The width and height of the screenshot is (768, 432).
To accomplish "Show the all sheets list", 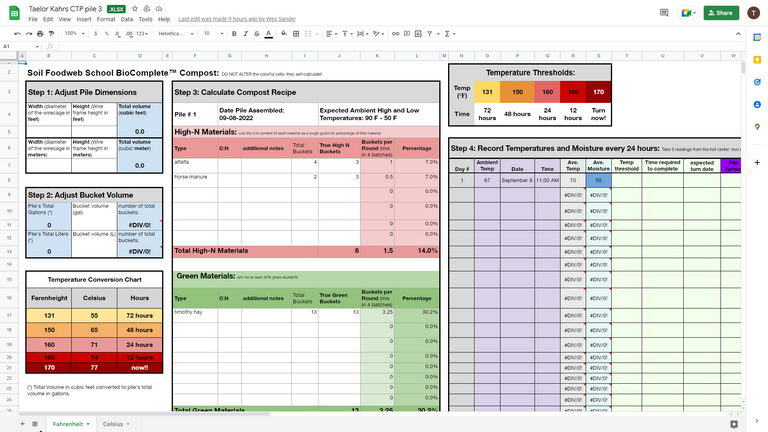I will point(35,424).
